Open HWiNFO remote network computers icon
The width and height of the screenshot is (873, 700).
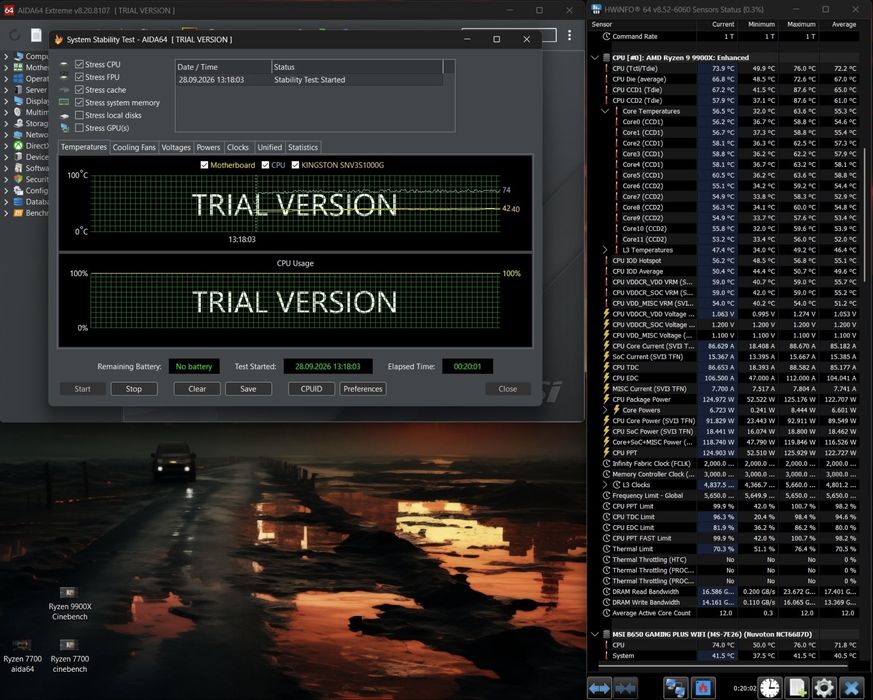675,688
